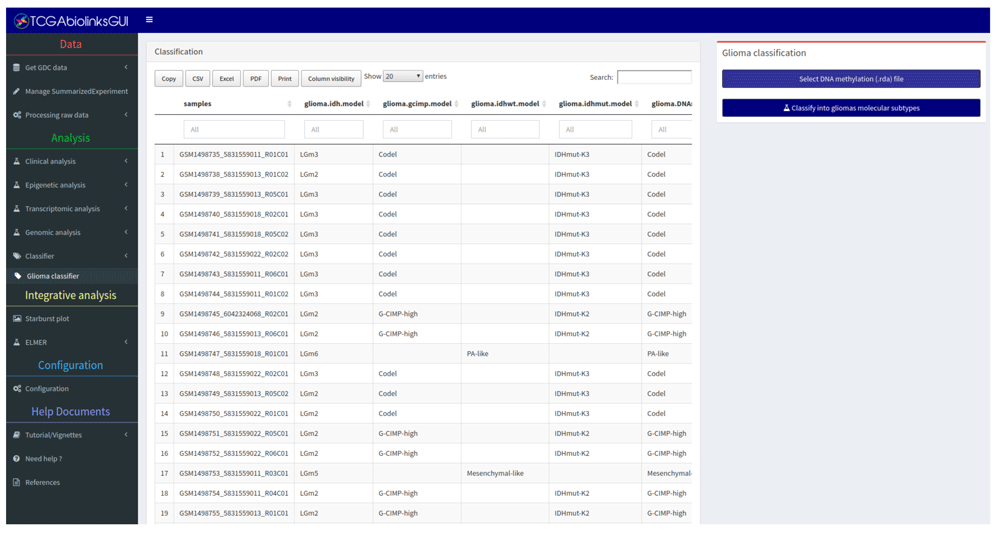The width and height of the screenshot is (1000, 535).
Task: Open Starburst plot menu item
Action: pyautogui.click(x=72, y=318)
